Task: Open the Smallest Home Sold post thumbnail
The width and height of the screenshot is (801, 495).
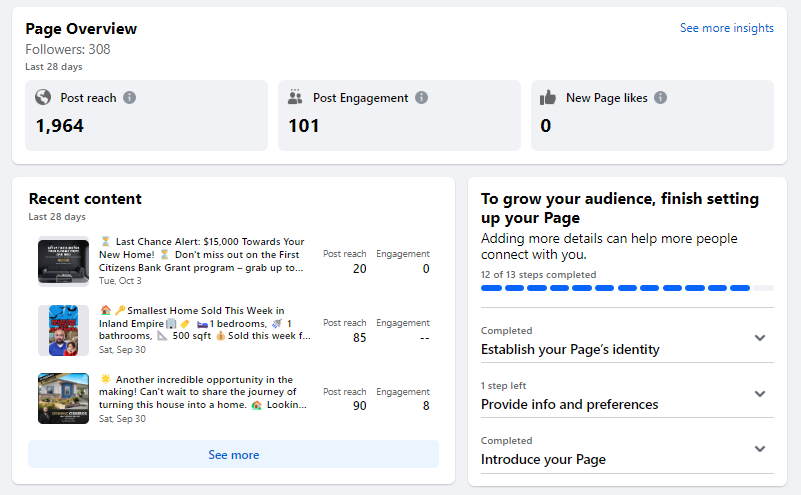Action: click(63, 330)
